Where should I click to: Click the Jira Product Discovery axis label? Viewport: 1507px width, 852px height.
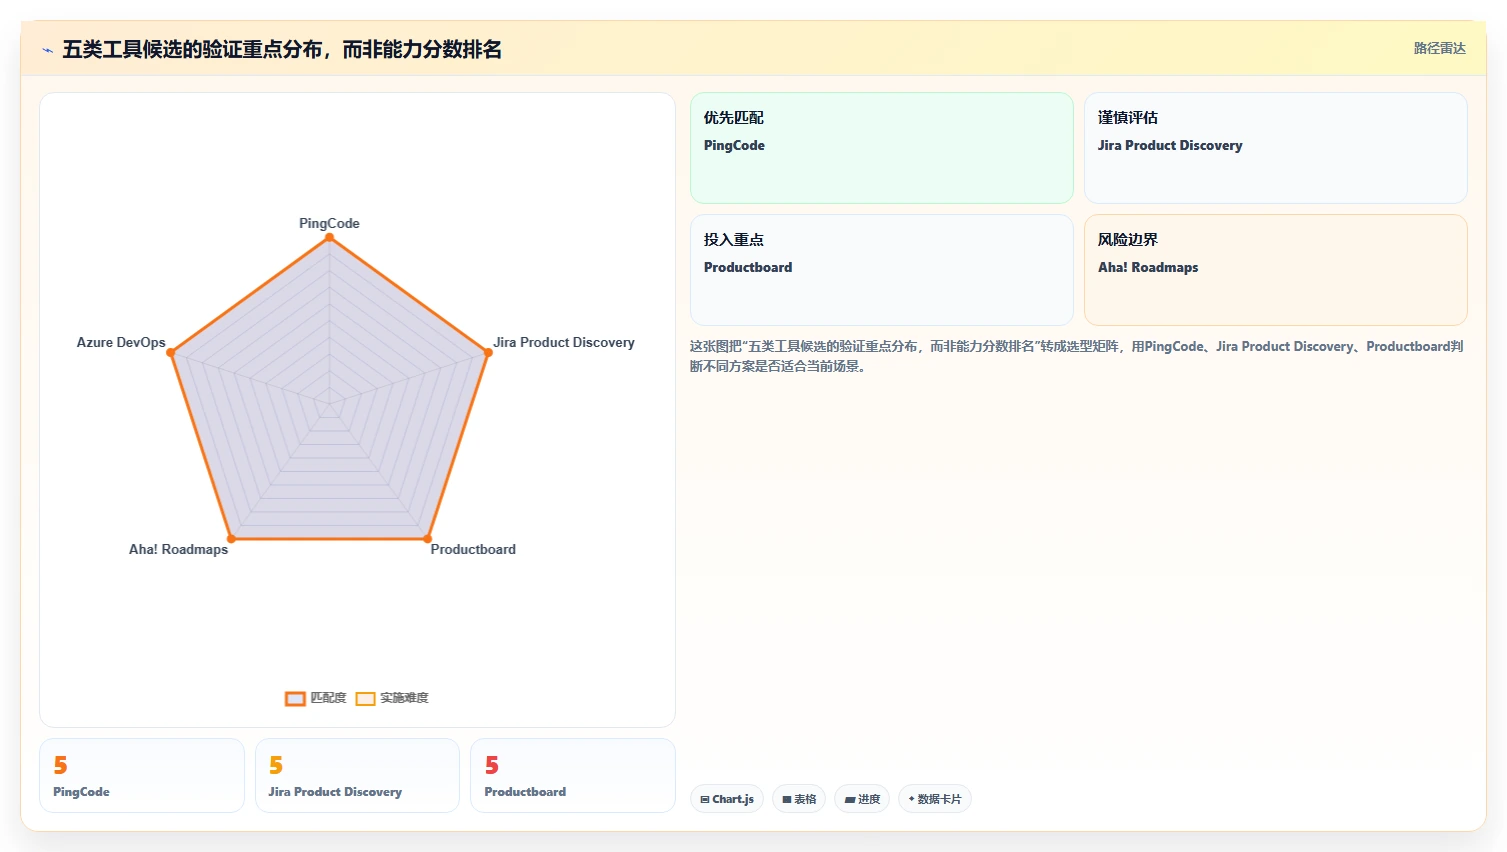tap(564, 342)
